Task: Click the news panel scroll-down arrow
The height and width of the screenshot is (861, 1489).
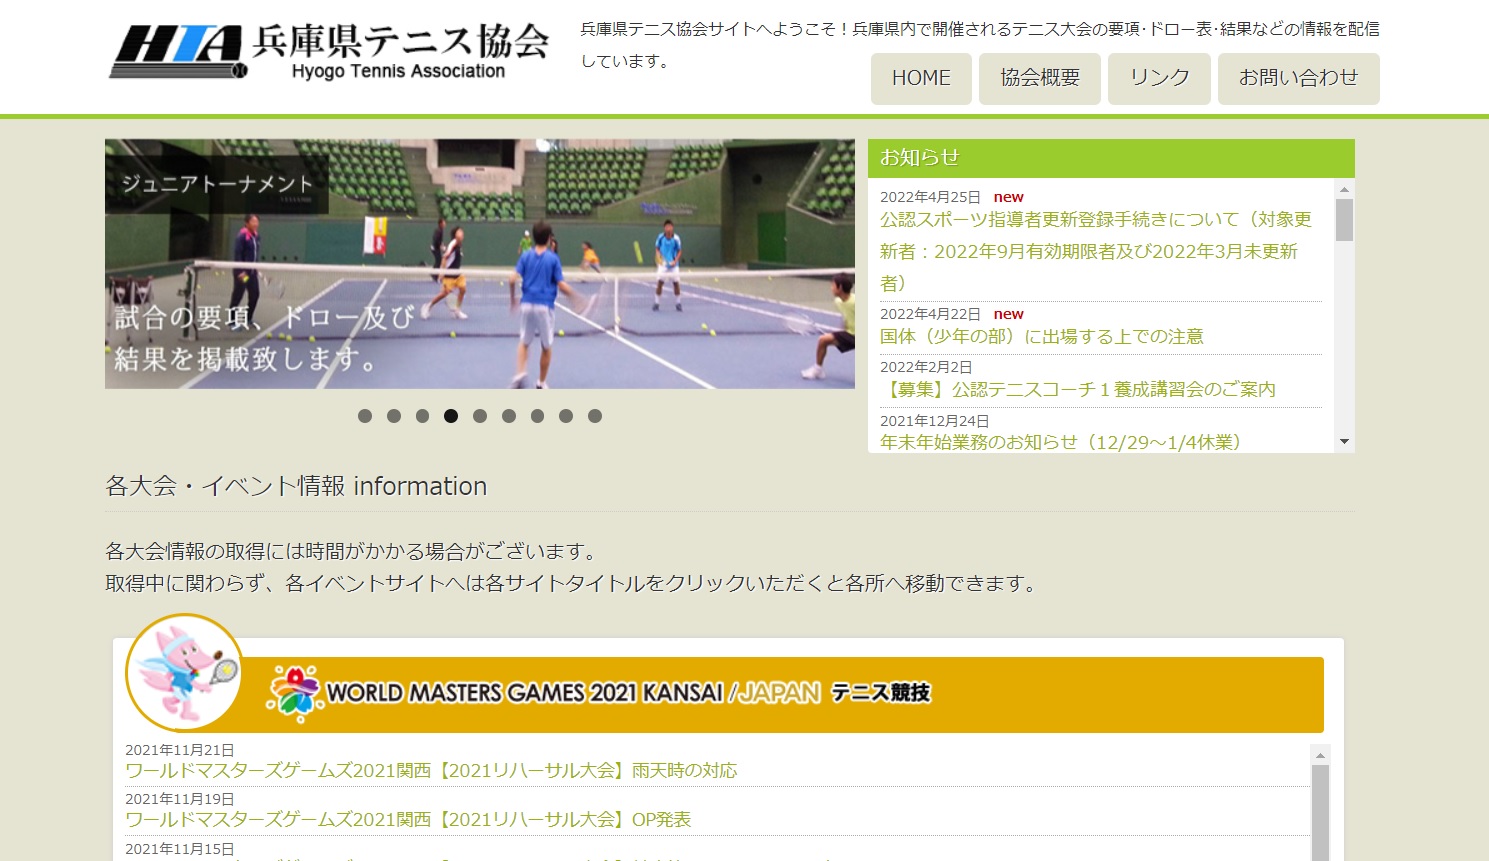Action: point(1344,441)
